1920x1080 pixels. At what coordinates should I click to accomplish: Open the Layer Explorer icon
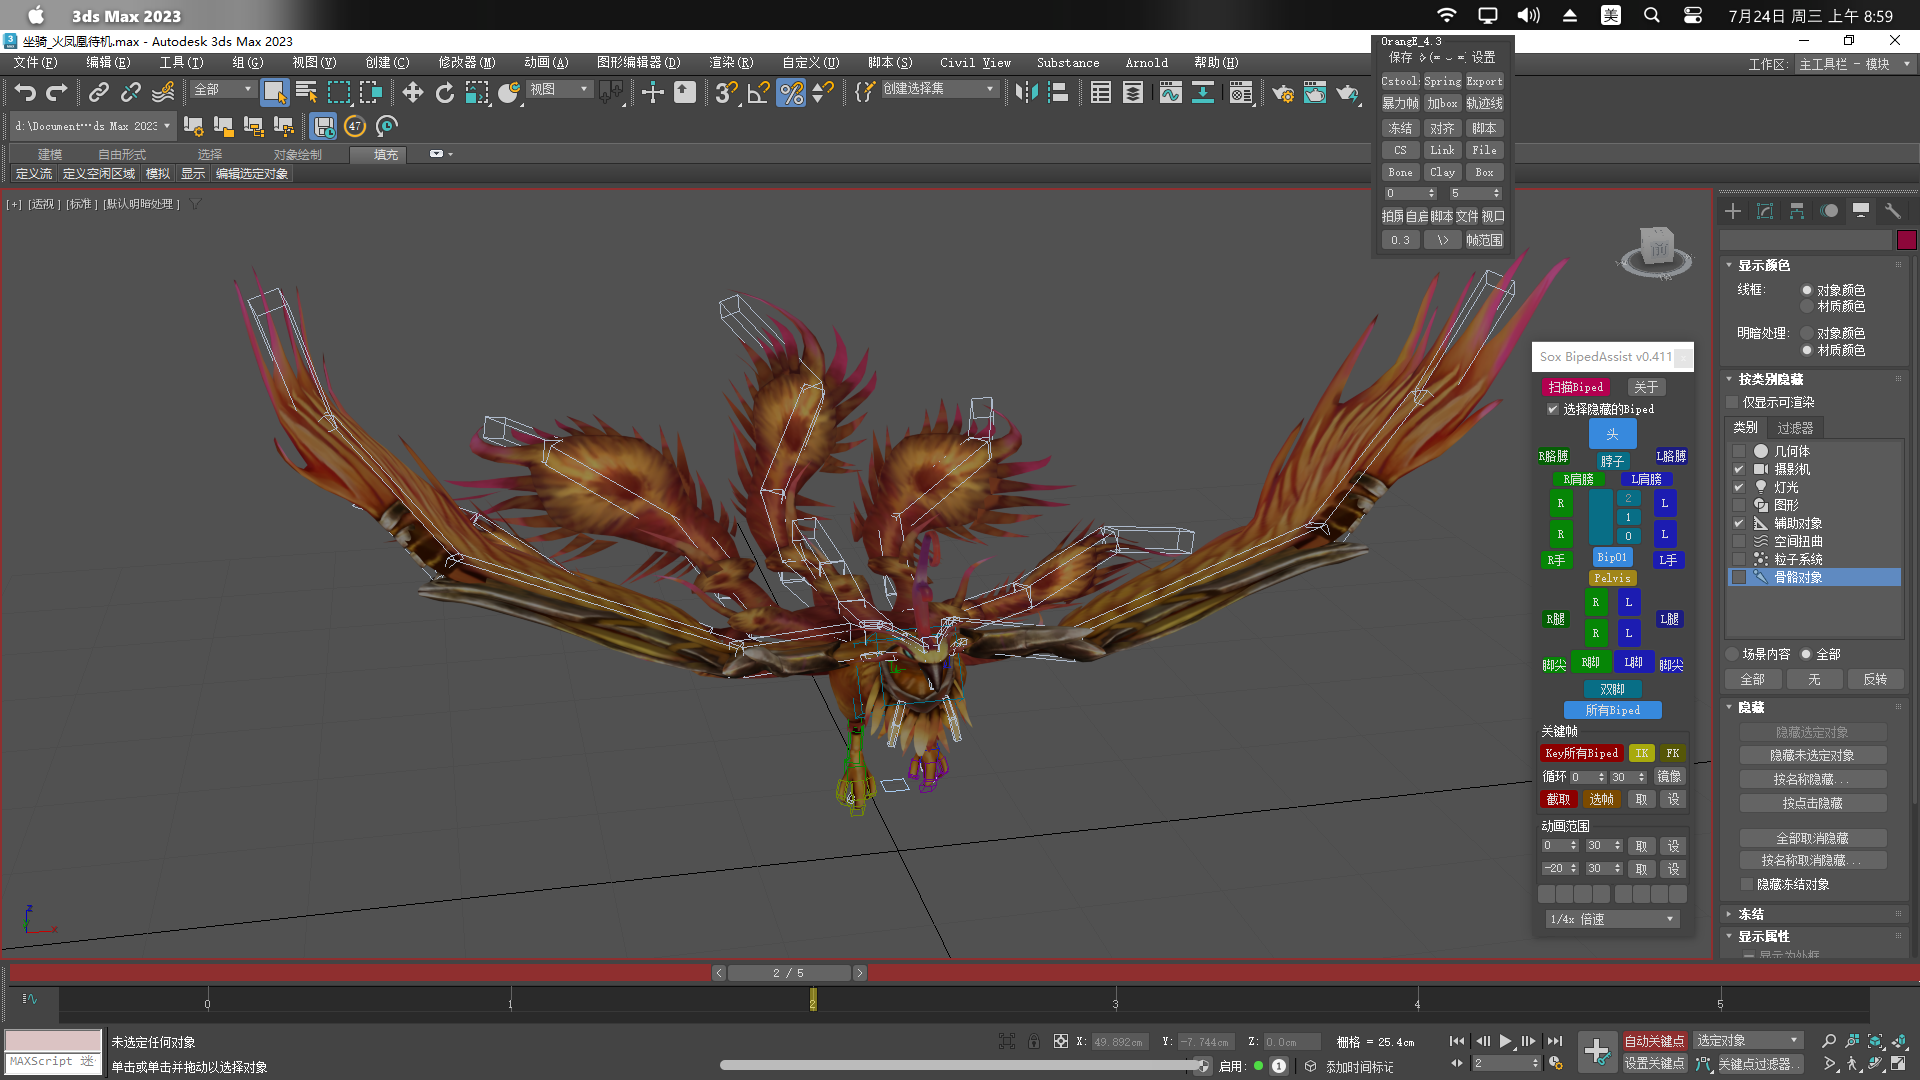point(1133,93)
